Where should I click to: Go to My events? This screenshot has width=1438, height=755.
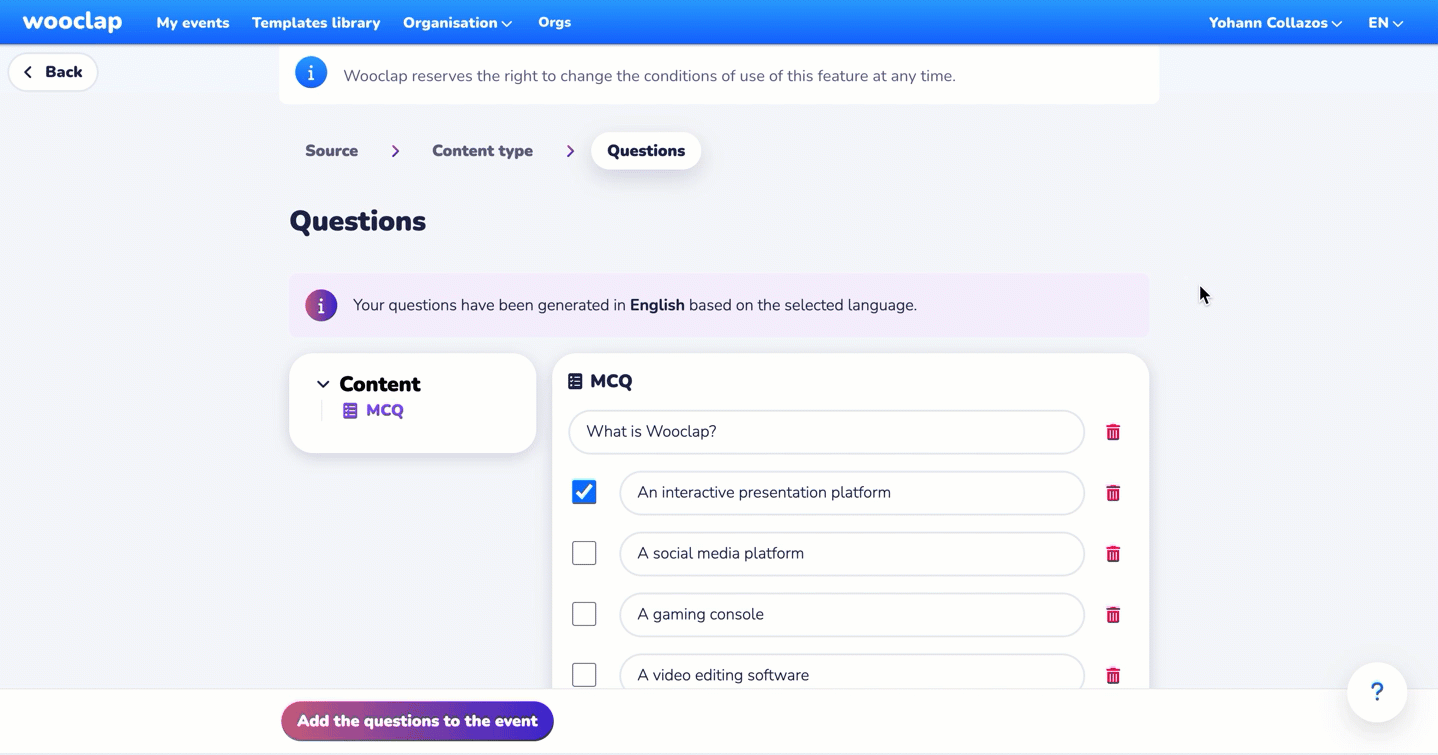pyautogui.click(x=193, y=23)
